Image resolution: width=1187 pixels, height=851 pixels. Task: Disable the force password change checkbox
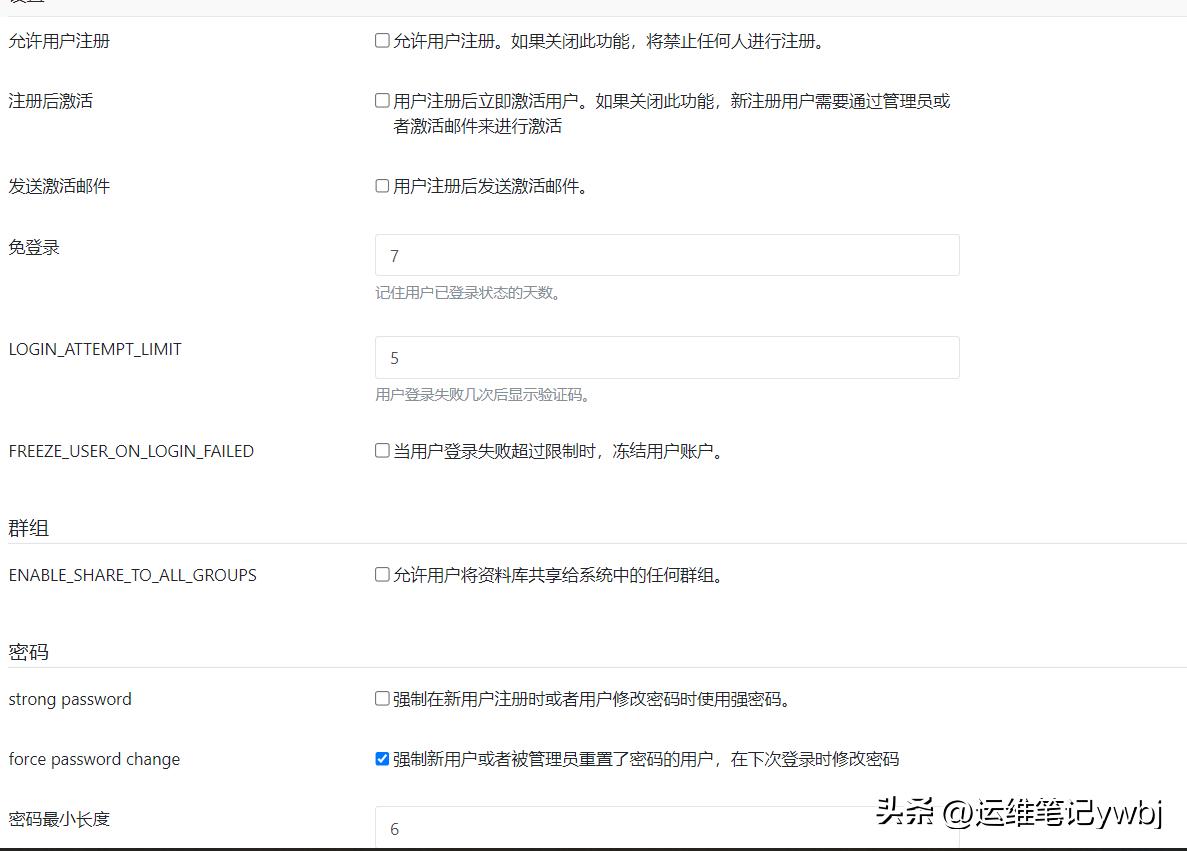[x=381, y=757]
